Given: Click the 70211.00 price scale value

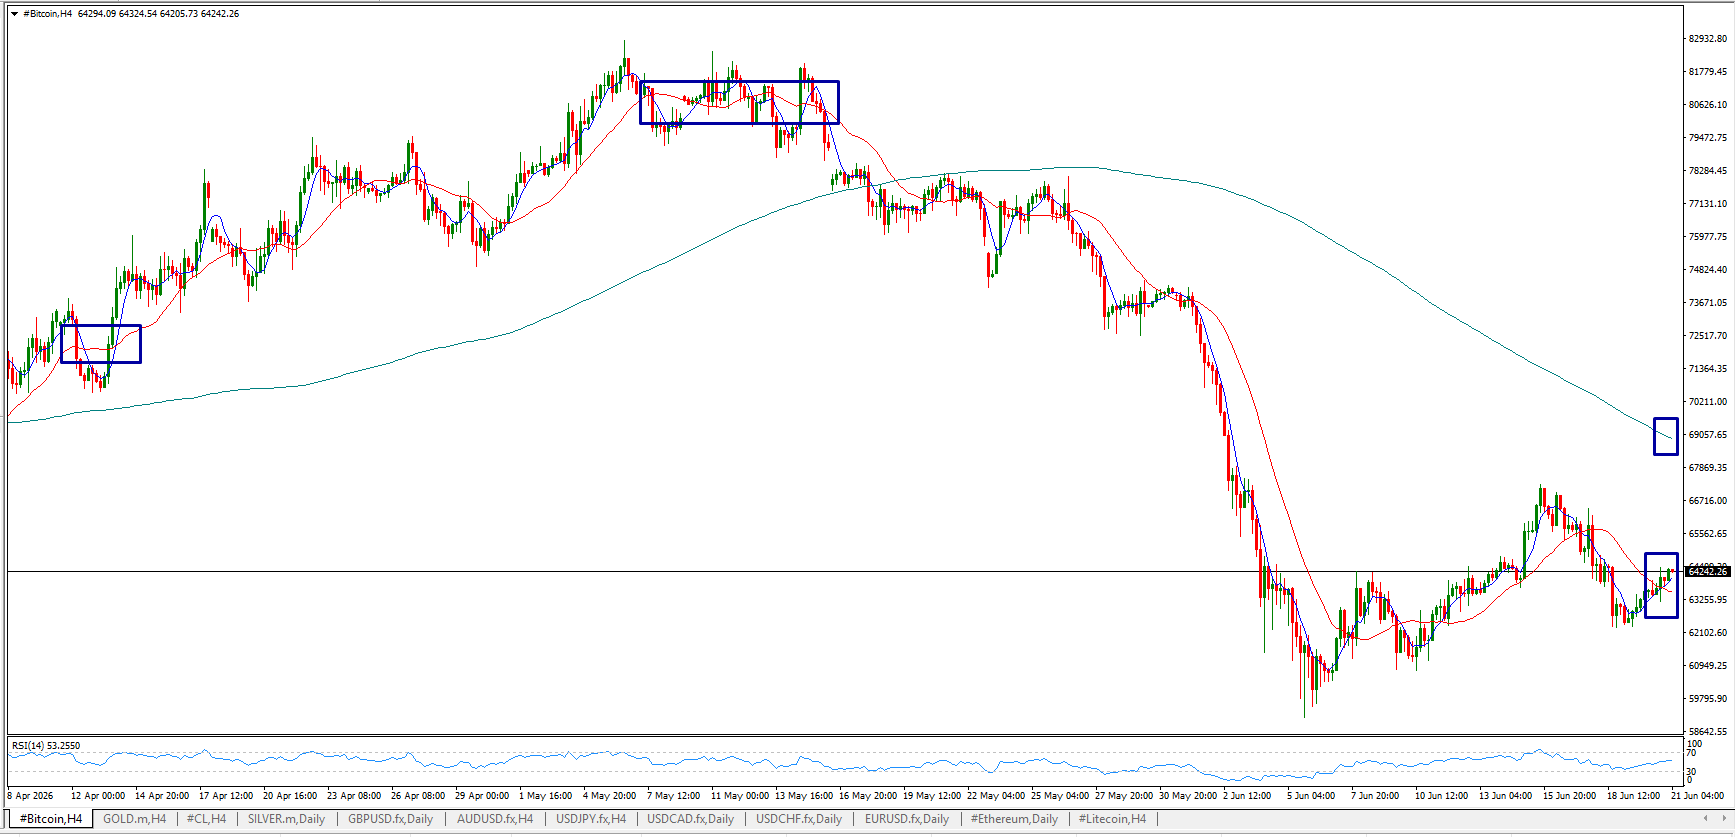Looking at the screenshot, I should [x=1707, y=402].
